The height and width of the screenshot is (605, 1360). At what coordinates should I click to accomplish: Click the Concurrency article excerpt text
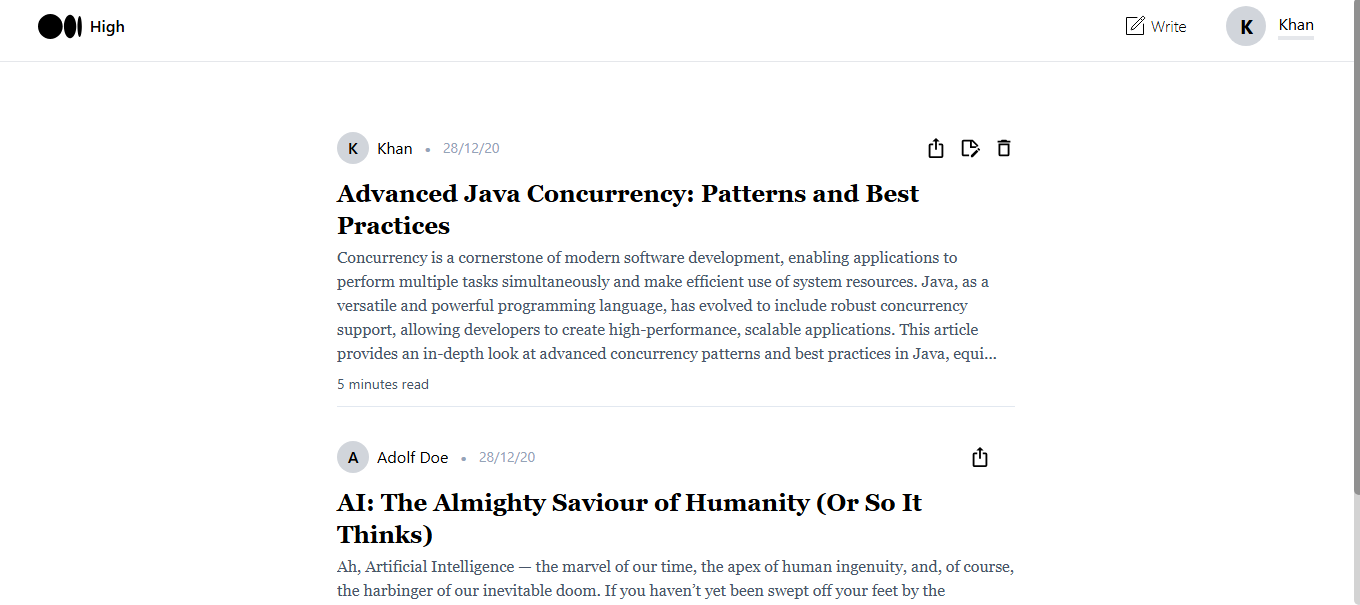pyautogui.click(x=667, y=305)
